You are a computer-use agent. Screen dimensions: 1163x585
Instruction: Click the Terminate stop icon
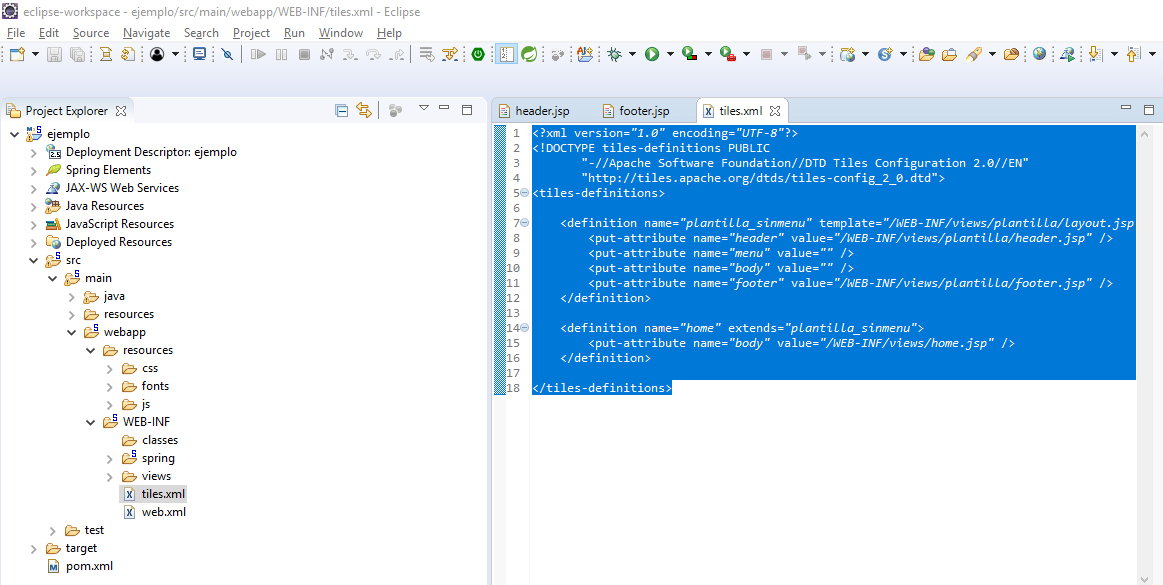click(x=304, y=54)
